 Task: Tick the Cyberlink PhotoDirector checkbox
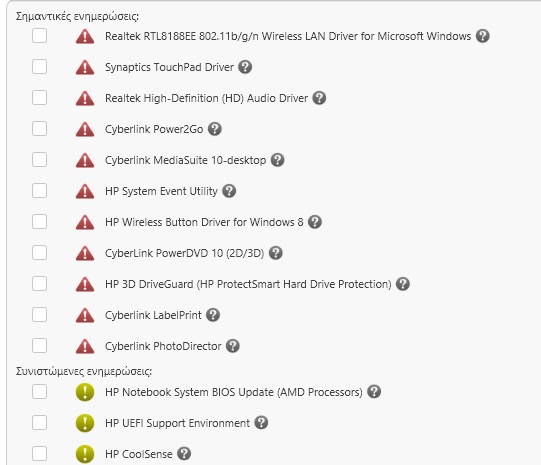(39, 345)
